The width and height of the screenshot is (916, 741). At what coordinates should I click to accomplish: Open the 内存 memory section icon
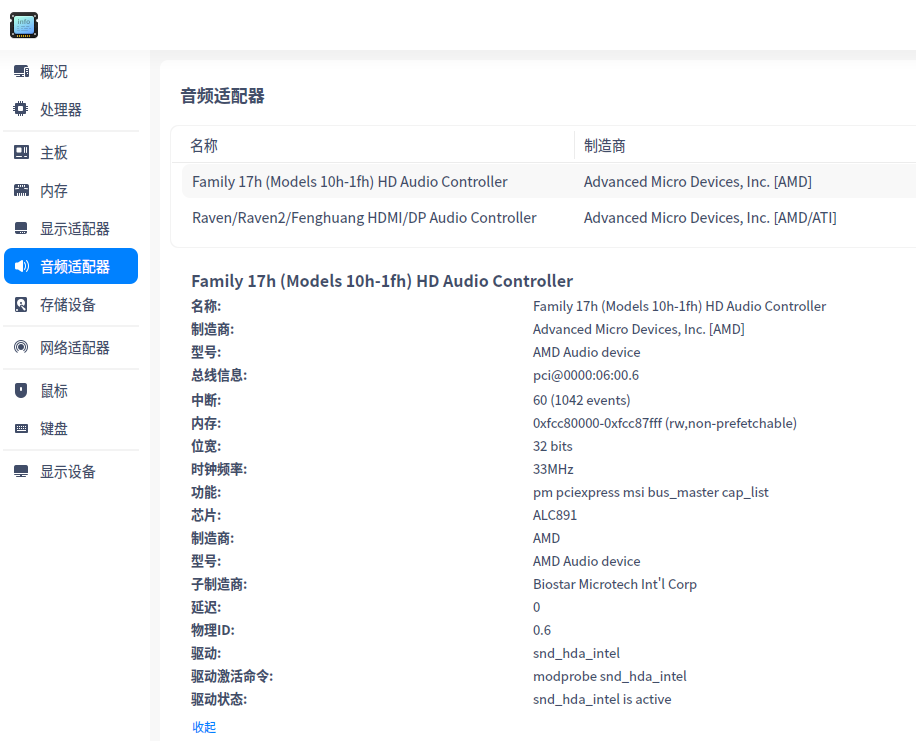pos(22,190)
